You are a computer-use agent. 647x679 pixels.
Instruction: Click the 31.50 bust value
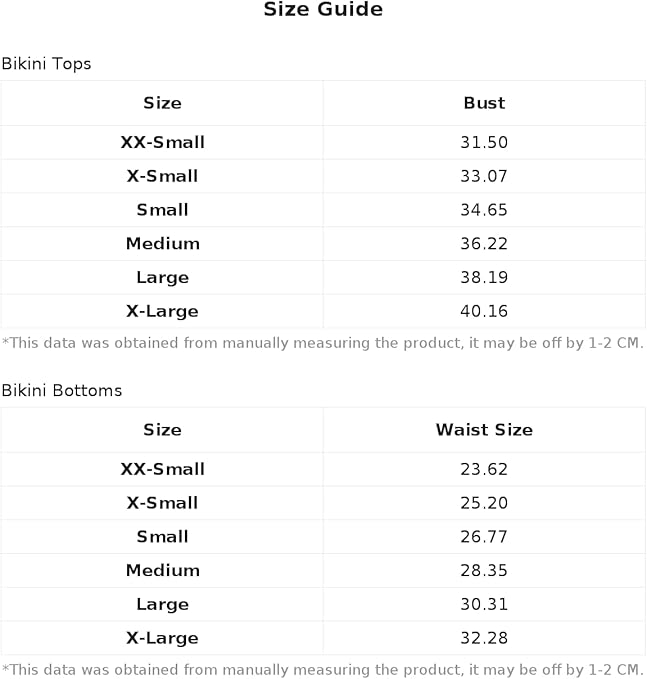point(484,143)
